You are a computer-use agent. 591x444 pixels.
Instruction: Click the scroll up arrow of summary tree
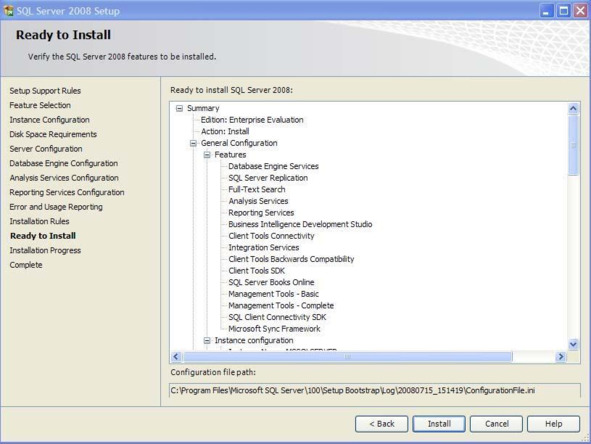[x=573, y=109]
